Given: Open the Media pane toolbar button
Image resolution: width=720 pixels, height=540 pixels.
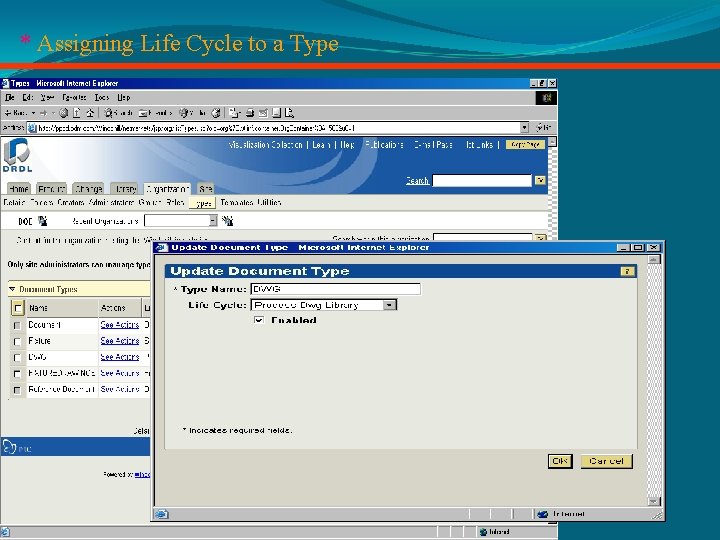Looking at the screenshot, I should coord(192,113).
